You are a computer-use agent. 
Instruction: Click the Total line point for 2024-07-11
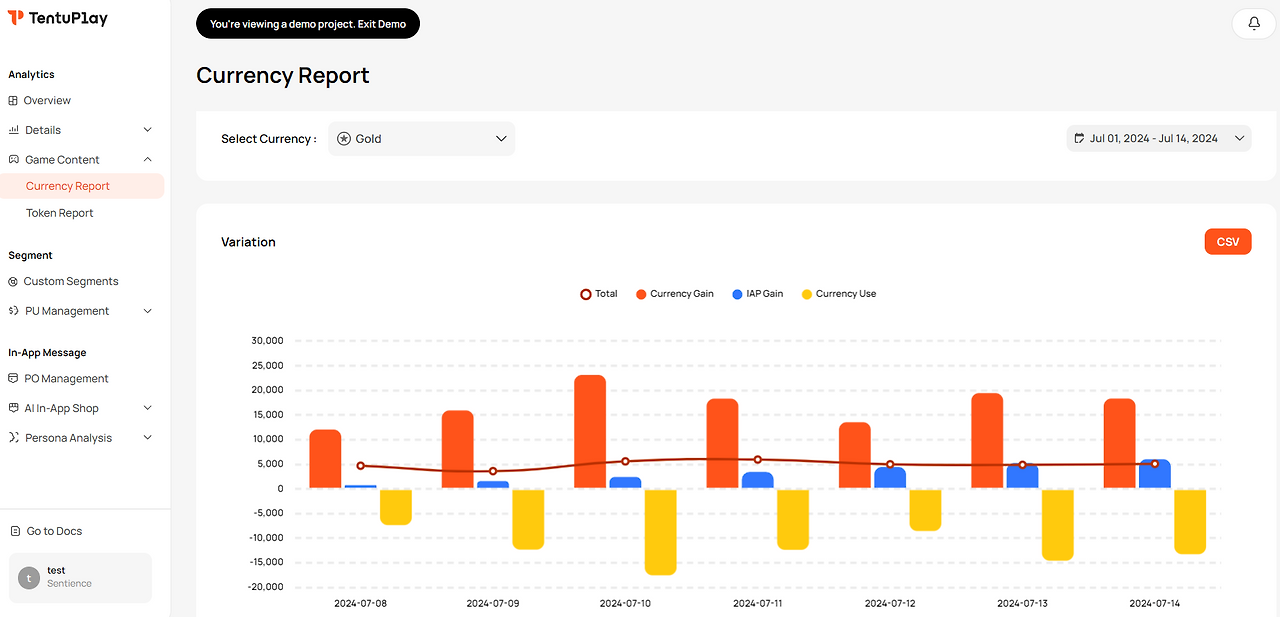point(757,460)
